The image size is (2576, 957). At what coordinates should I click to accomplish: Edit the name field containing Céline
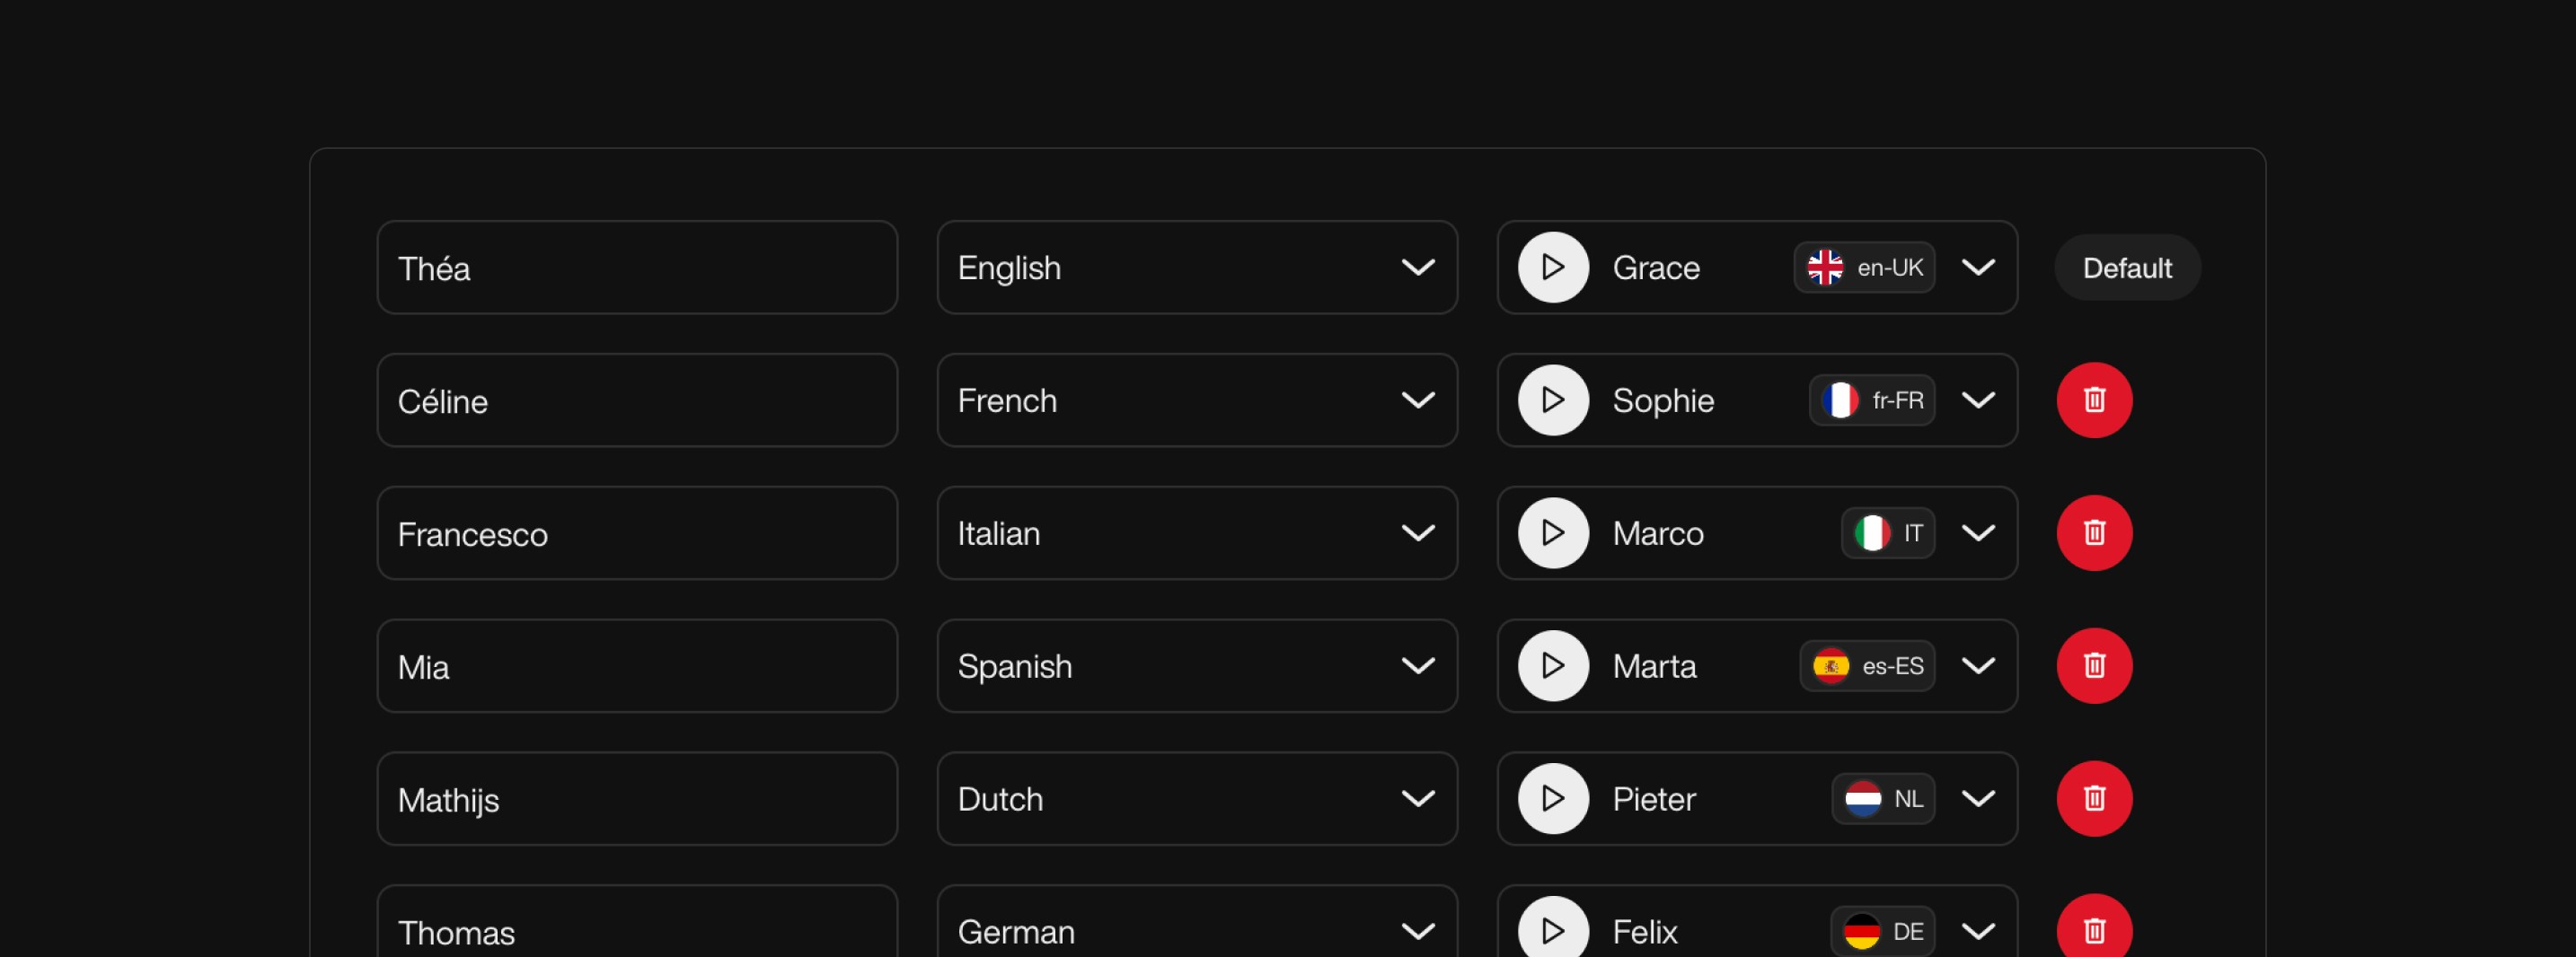tap(637, 400)
